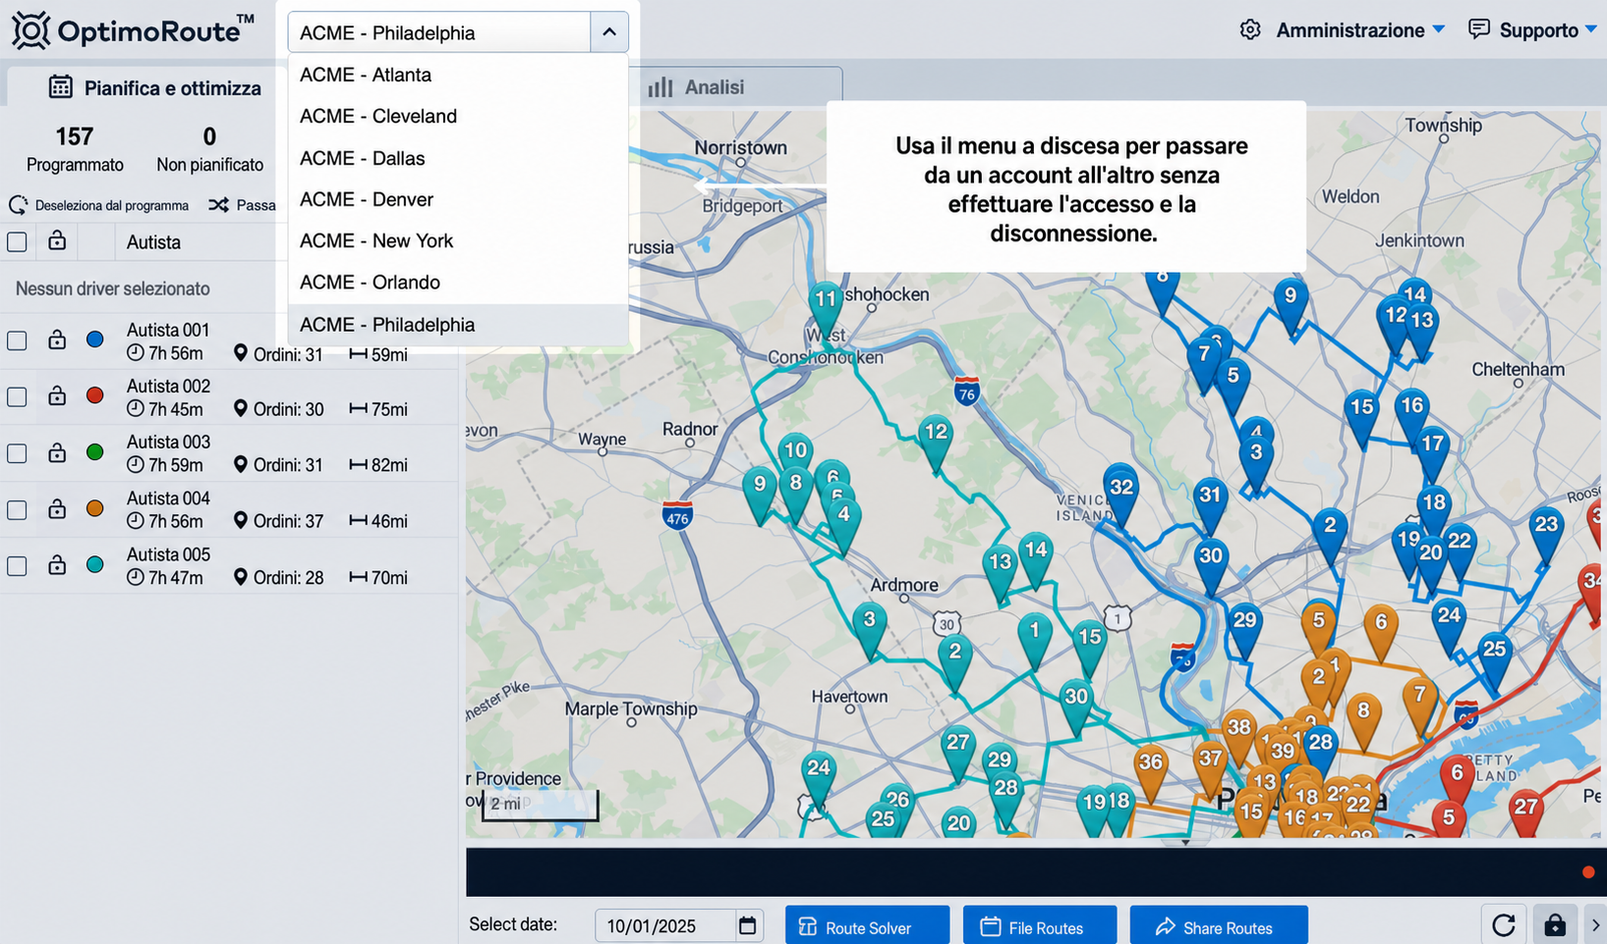
Task: Click orange map pin number 36
Action: [1151, 772]
